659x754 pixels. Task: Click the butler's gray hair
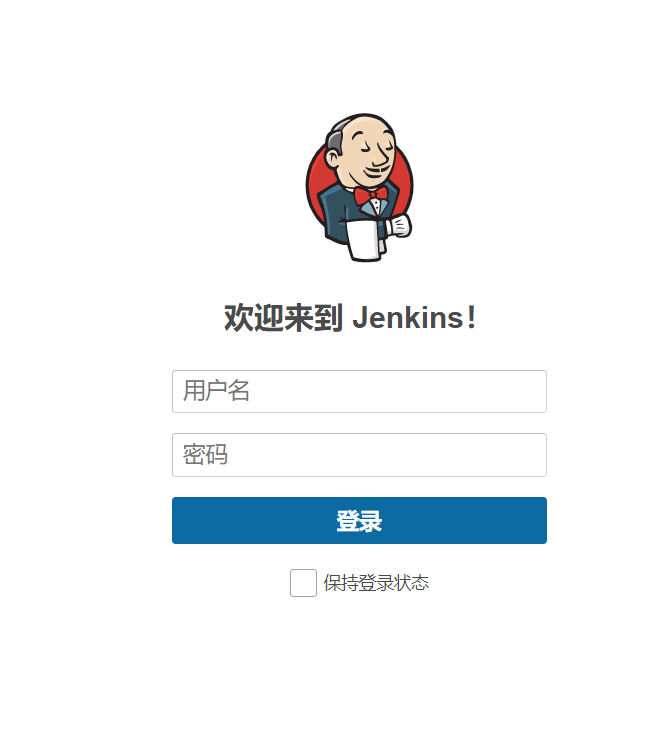click(x=335, y=139)
